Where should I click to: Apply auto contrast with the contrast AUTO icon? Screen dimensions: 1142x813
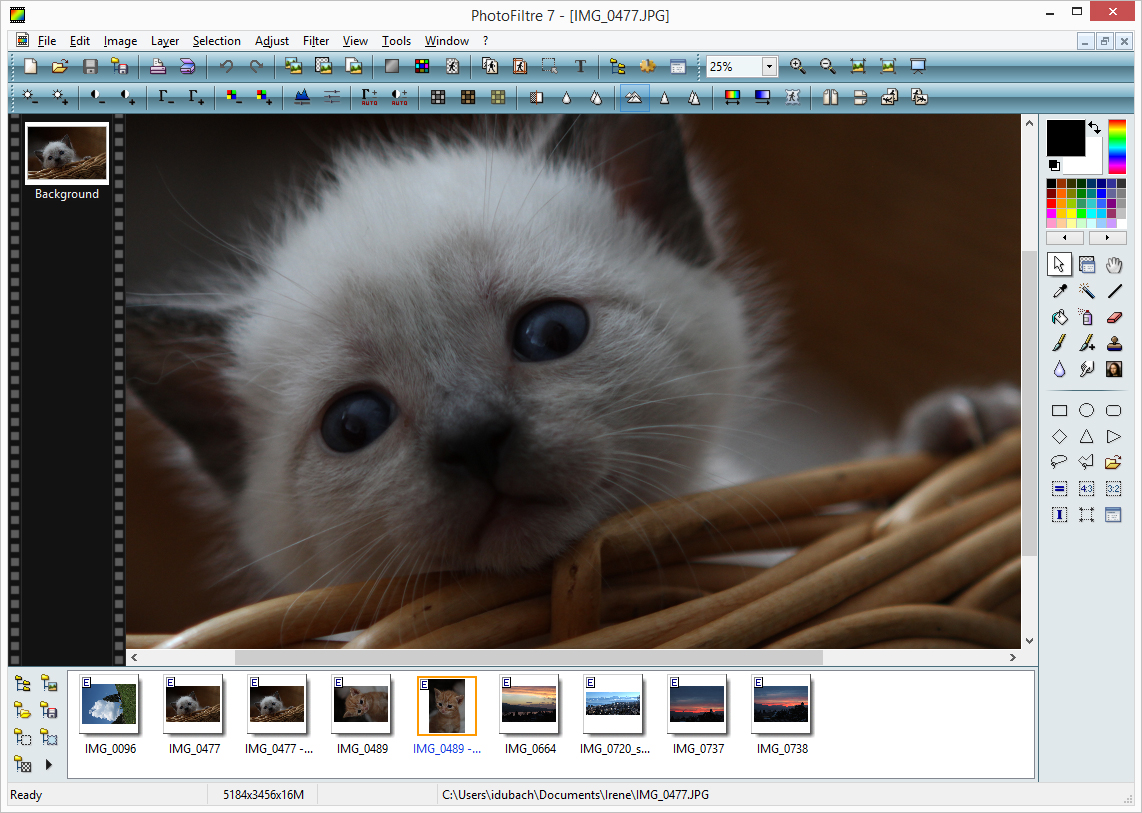pos(399,97)
